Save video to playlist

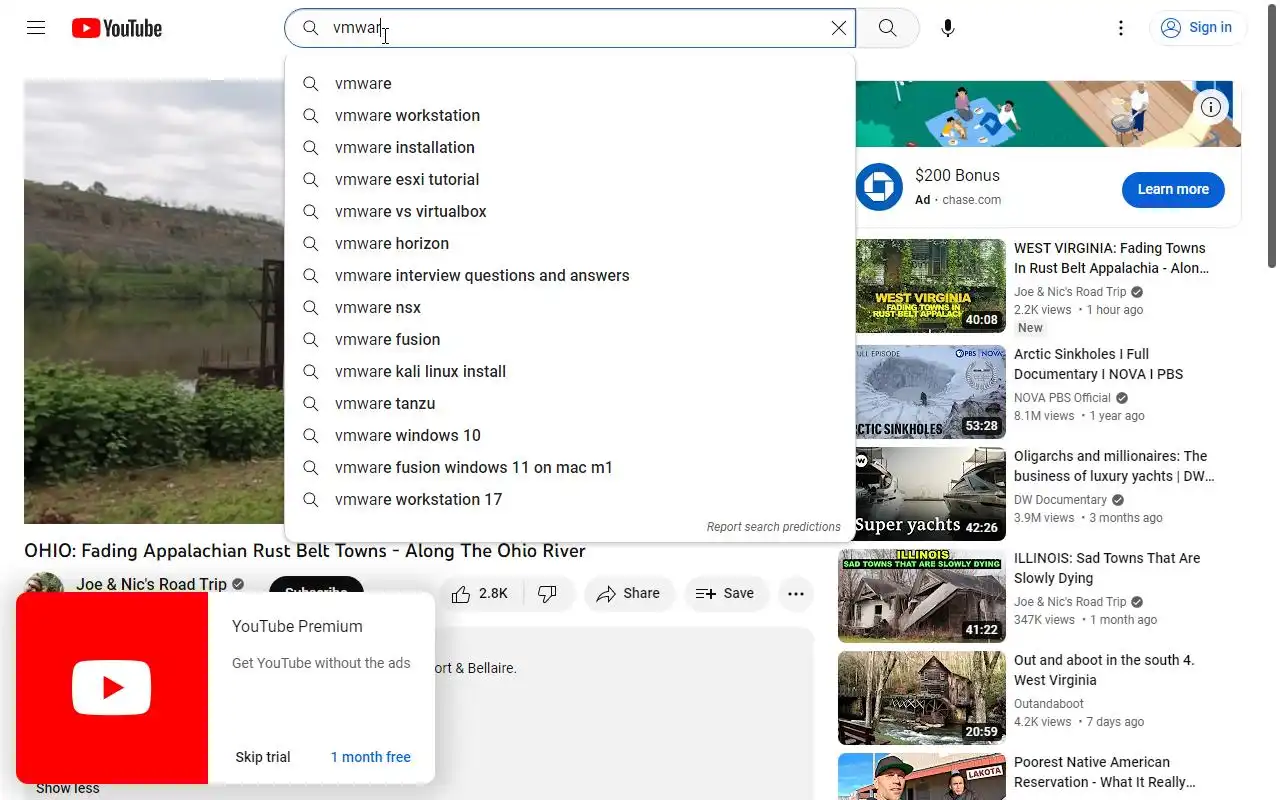point(726,594)
